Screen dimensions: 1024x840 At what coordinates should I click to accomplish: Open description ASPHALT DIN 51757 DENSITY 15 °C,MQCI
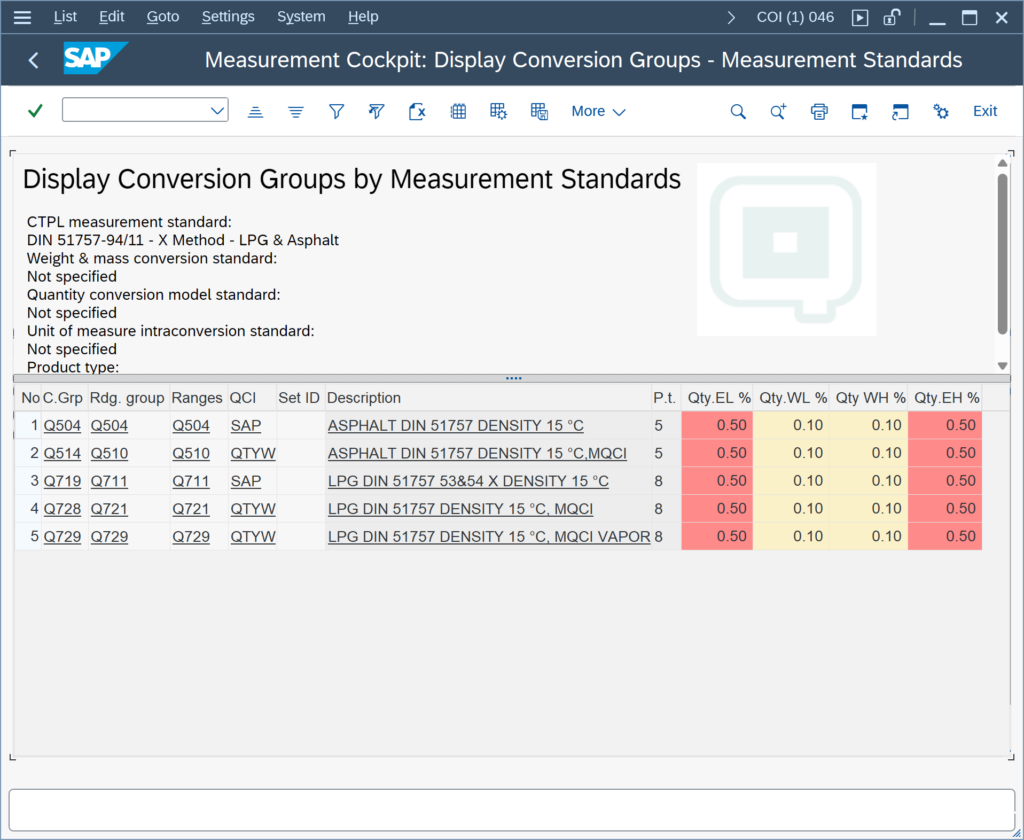(x=477, y=453)
